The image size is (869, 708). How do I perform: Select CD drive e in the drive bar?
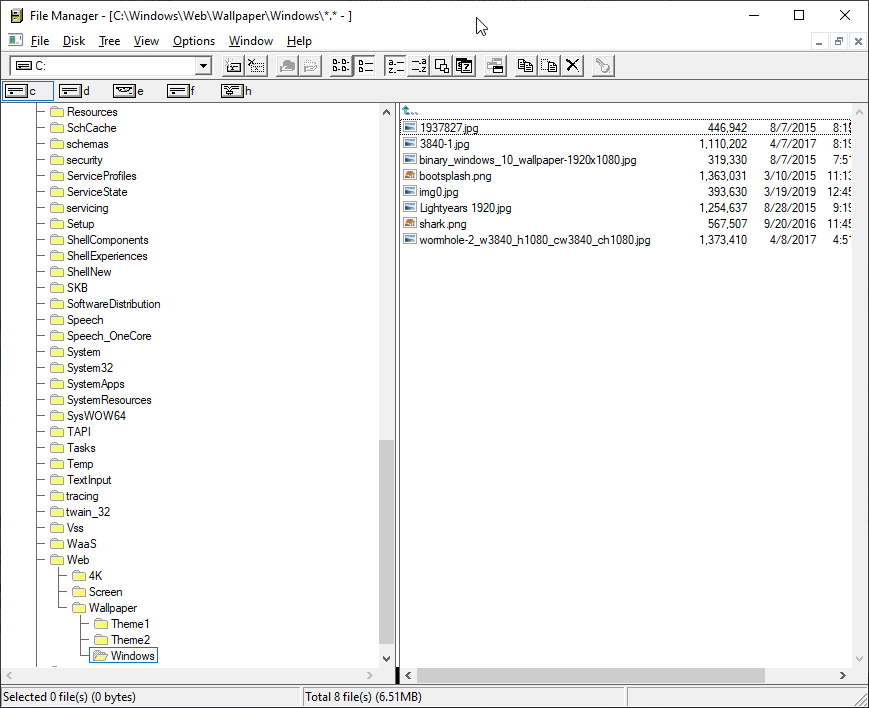[128, 91]
